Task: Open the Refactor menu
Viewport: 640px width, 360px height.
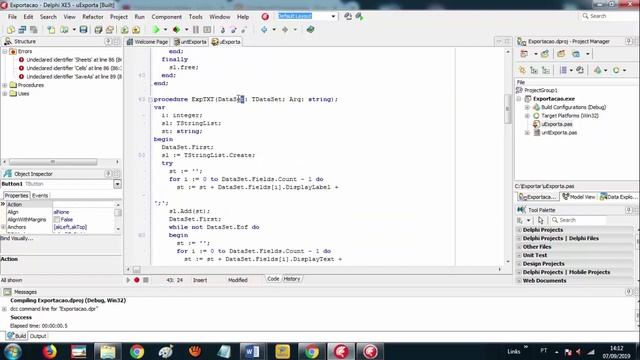Action: [x=93, y=17]
